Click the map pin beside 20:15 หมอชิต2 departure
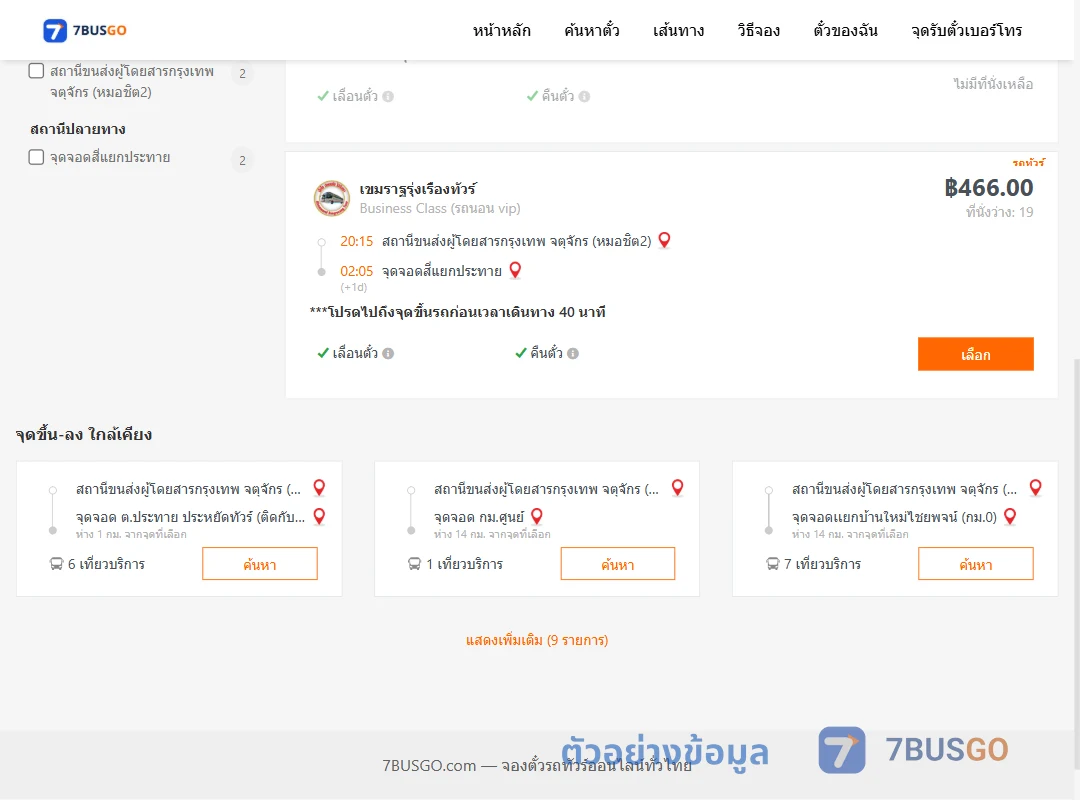This screenshot has width=1080, height=800. pos(664,240)
